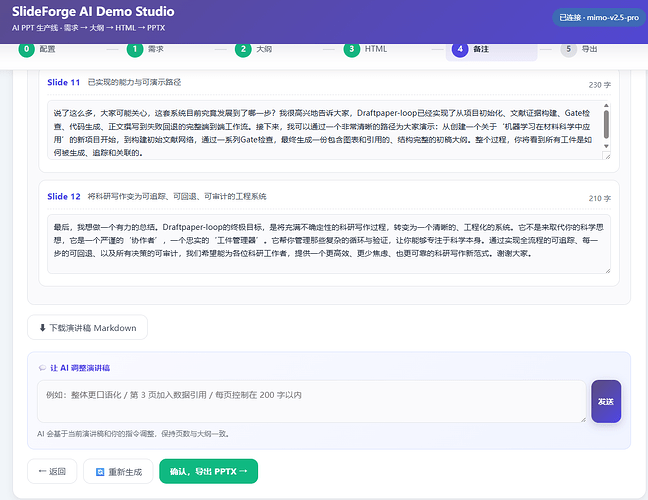Image resolution: width=648 pixels, height=500 pixels.
Task: Click step 0 配置 circle icon
Action: 26,49
